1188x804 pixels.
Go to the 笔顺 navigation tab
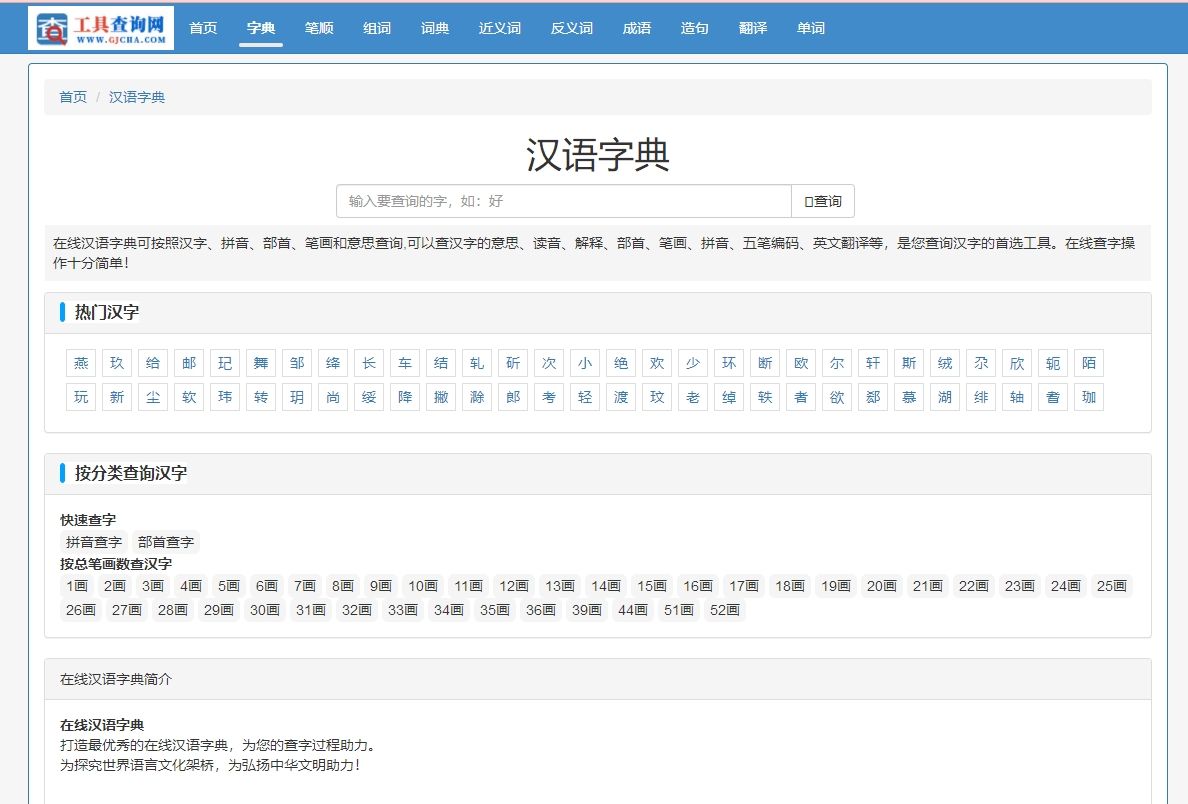pyautogui.click(x=319, y=28)
